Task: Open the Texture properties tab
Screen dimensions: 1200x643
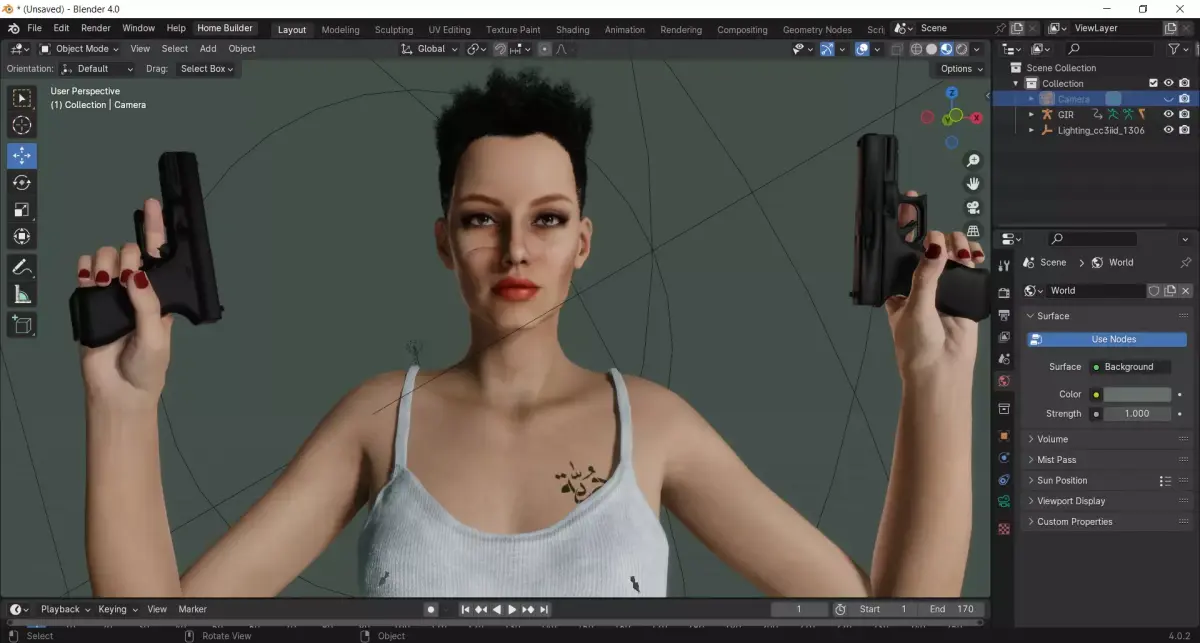Action: click(x=1004, y=527)
